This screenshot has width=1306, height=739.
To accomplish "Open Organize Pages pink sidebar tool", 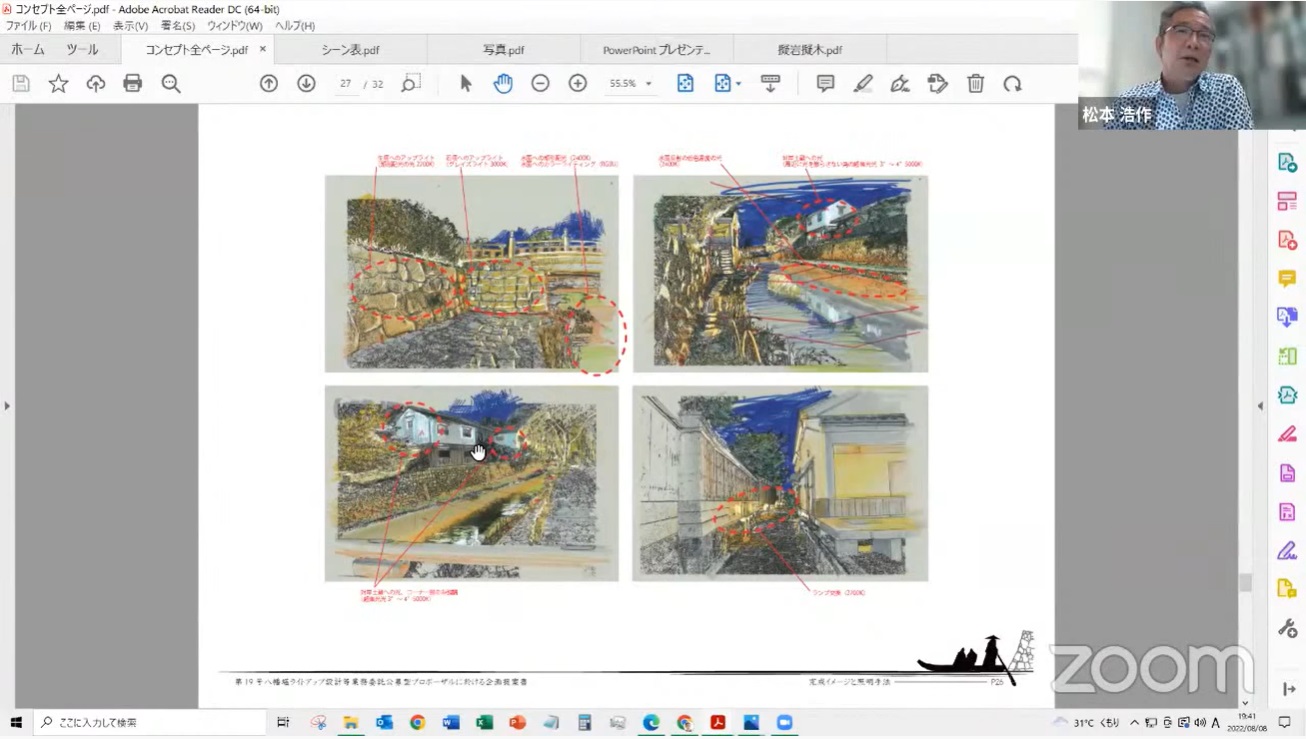I will coord(1287,201).
